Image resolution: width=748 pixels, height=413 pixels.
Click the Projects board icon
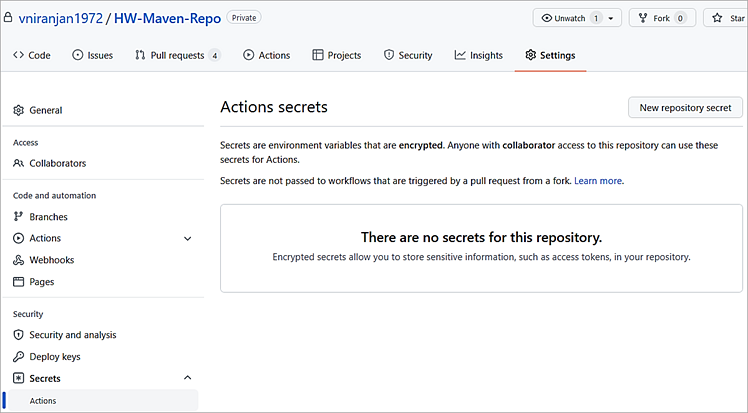(318, 55)
